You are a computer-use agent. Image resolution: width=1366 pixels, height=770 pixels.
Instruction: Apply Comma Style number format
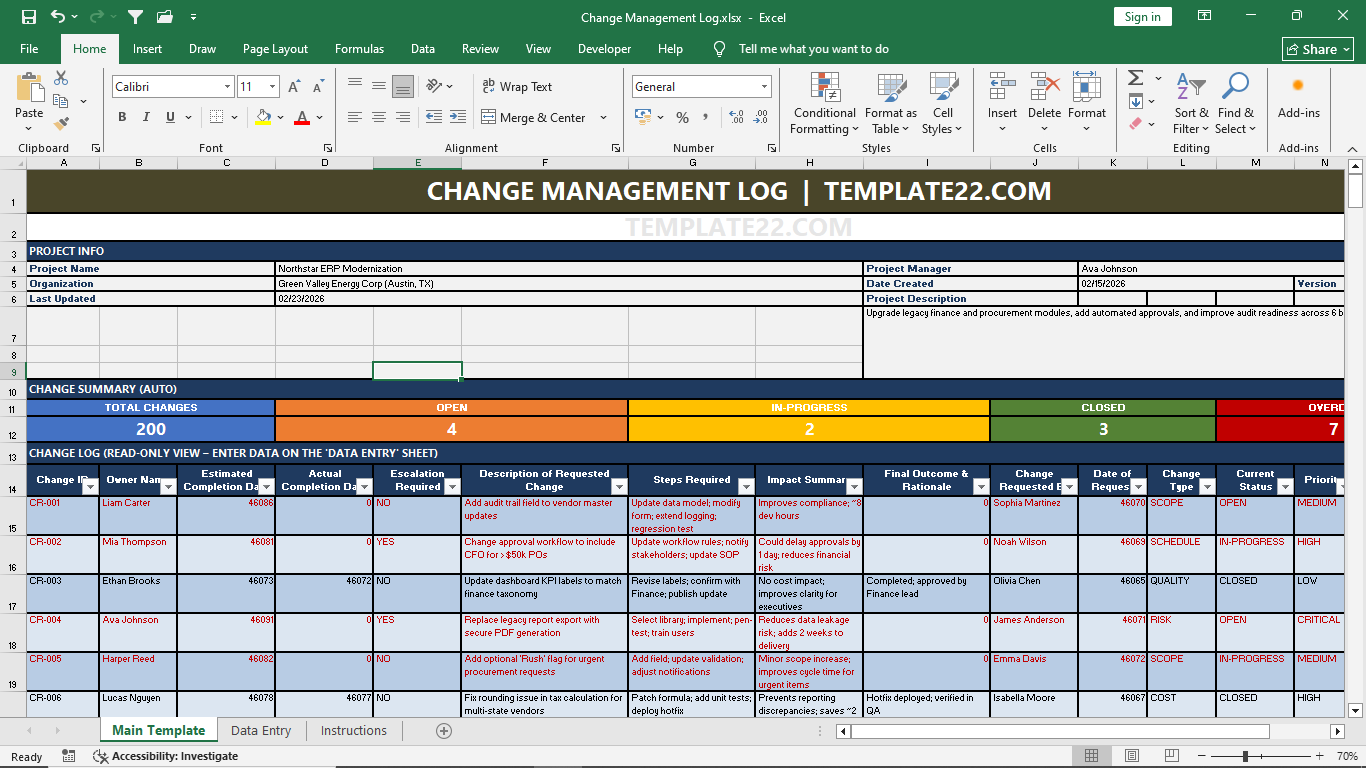[x=706, y=117]
